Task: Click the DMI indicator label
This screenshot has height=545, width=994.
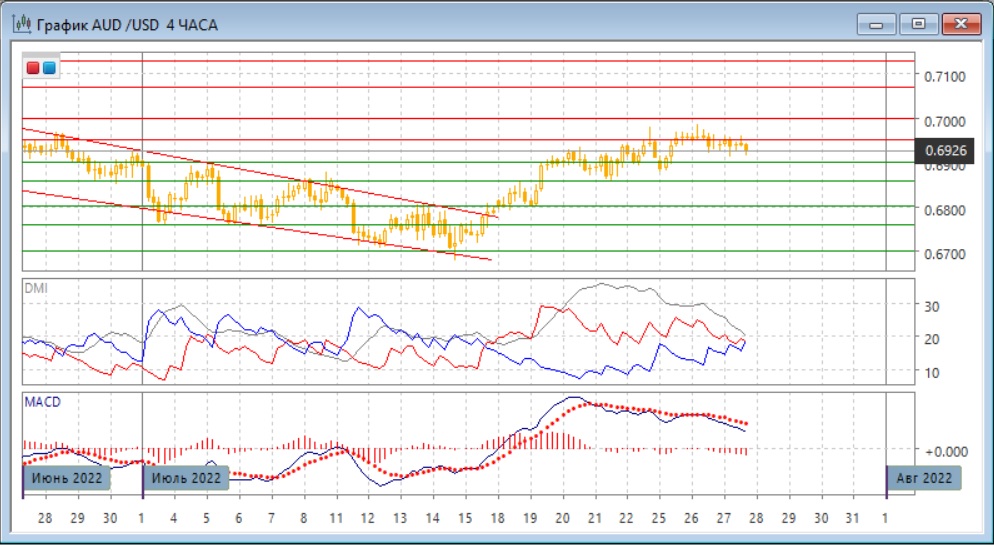Action: [35, 288]
